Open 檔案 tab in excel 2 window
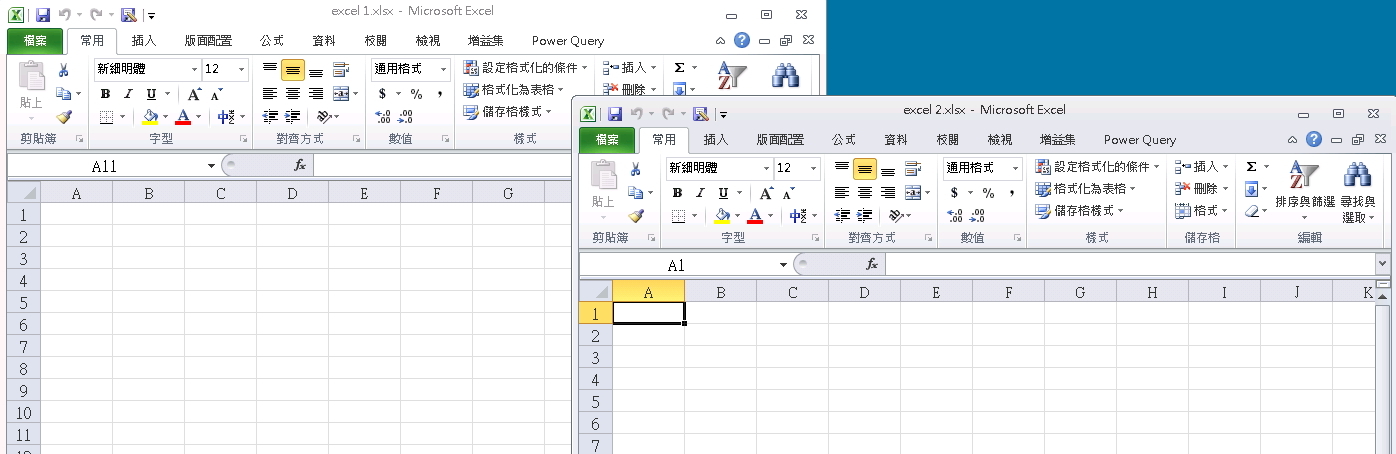The image size is (1396, 454). (x=606, y=140)
